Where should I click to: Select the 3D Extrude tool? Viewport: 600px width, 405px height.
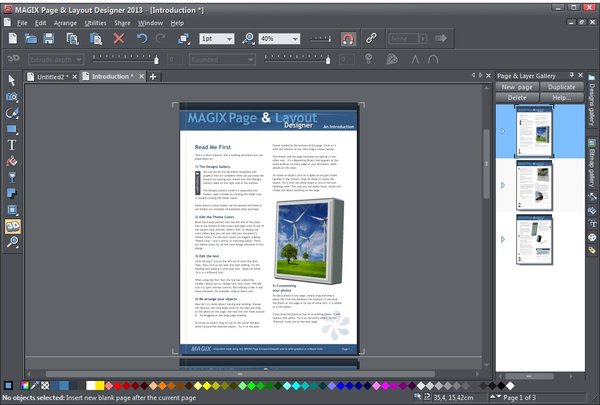click(x=13, y=226)
